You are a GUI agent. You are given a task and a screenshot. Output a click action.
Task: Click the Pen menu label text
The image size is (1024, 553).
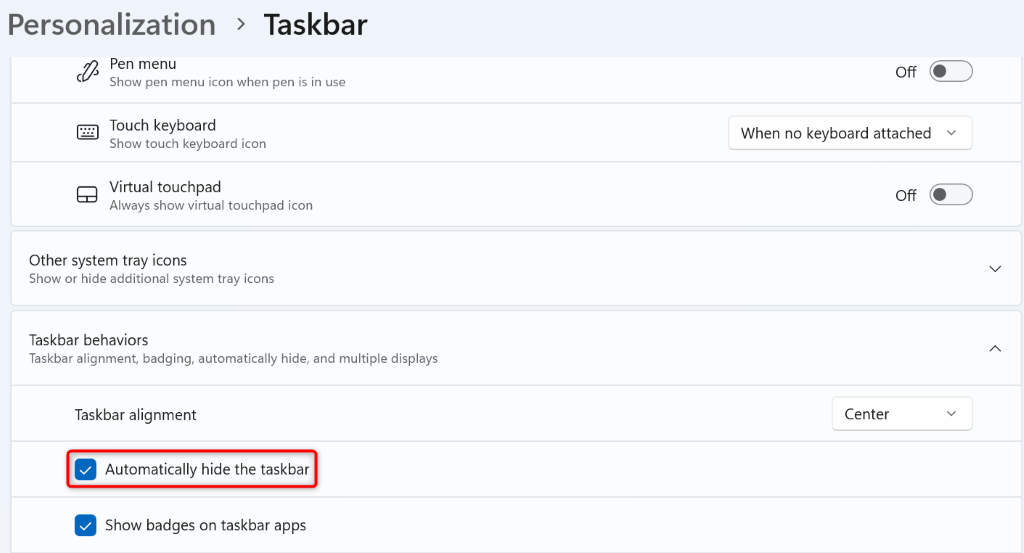click(x=143, y=65)
